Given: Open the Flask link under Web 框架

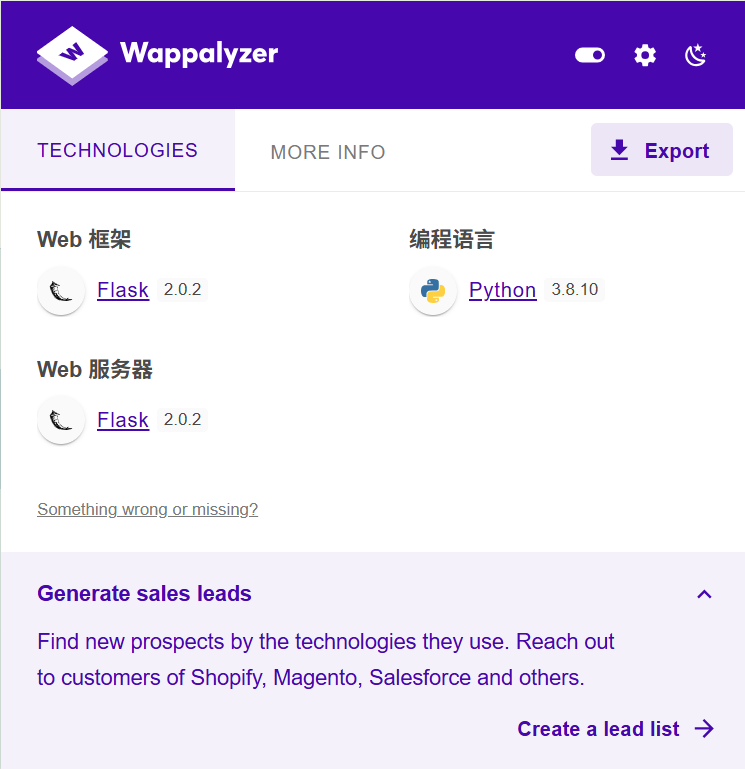Looking at the screenshot, I should (x=123, y=290).
